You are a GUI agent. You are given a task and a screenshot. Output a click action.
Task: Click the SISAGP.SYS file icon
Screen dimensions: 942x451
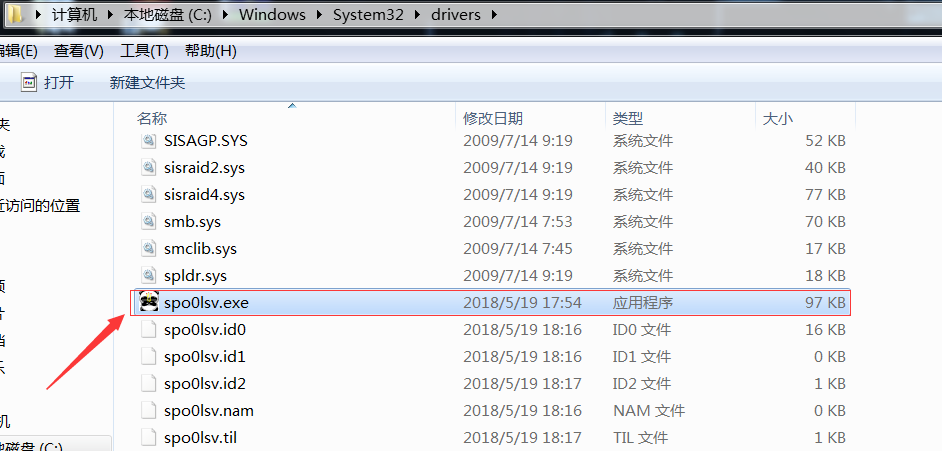coord(148,141)
